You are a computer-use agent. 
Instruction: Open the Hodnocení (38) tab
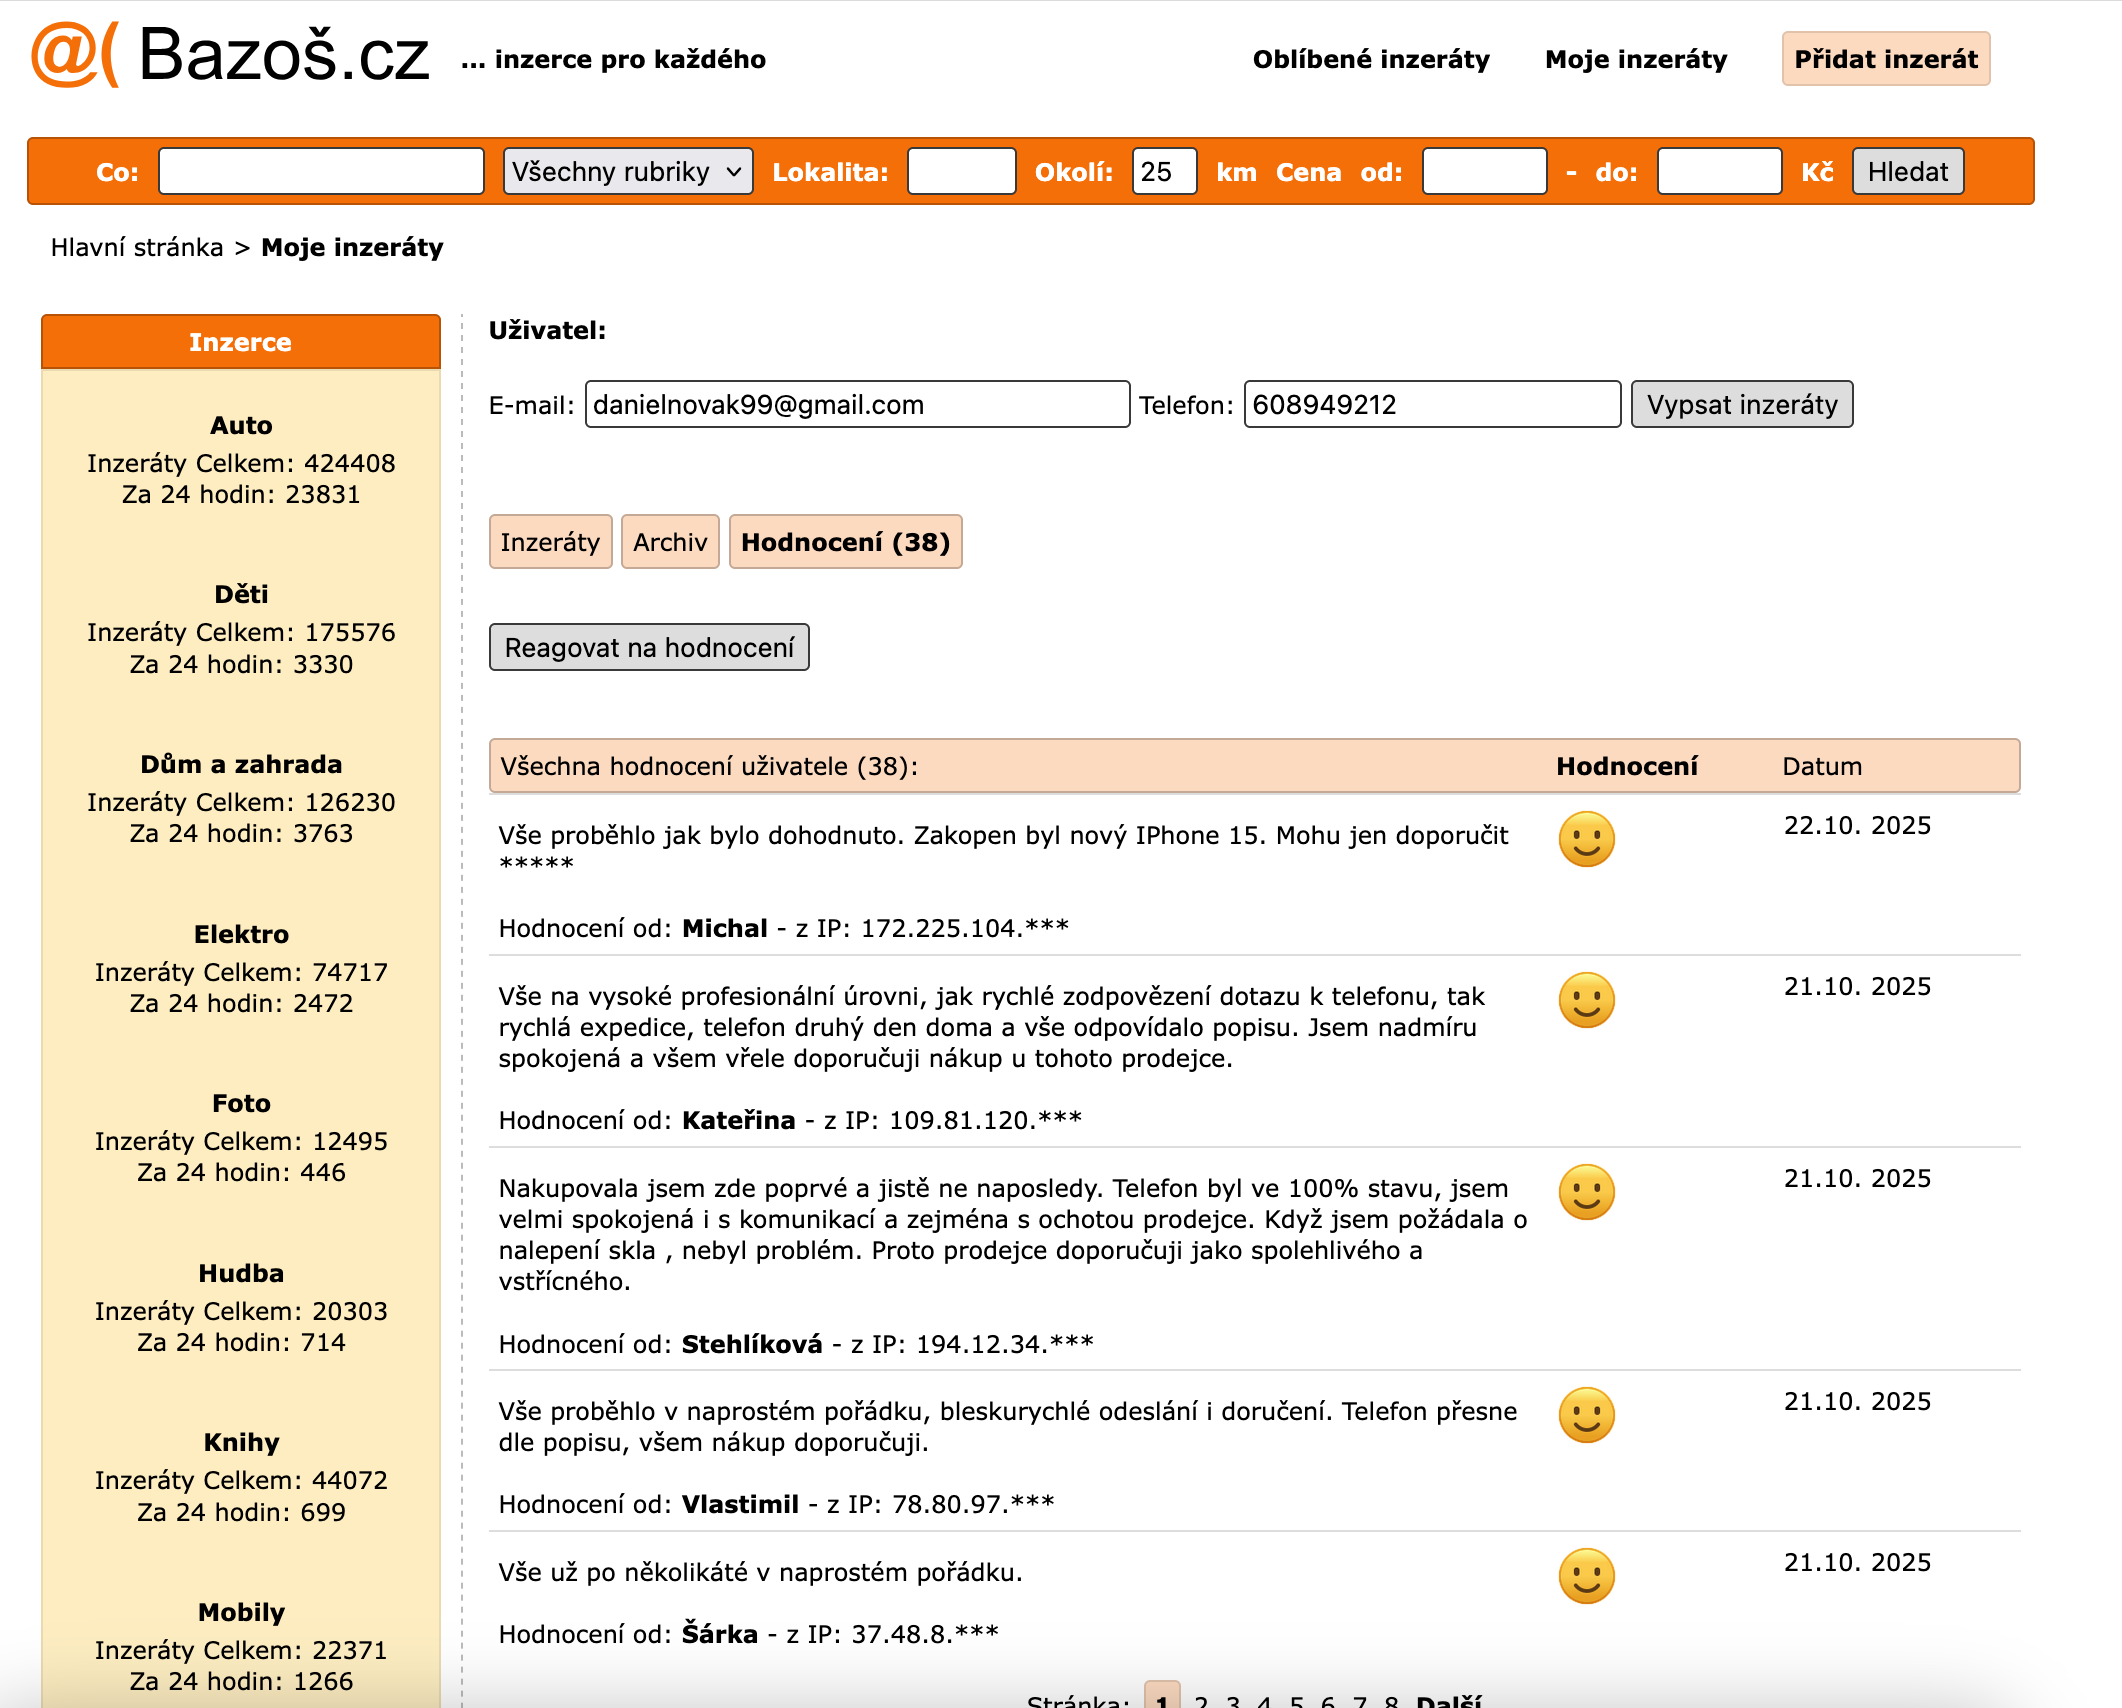pyautogui.click(x=845, y=542)
